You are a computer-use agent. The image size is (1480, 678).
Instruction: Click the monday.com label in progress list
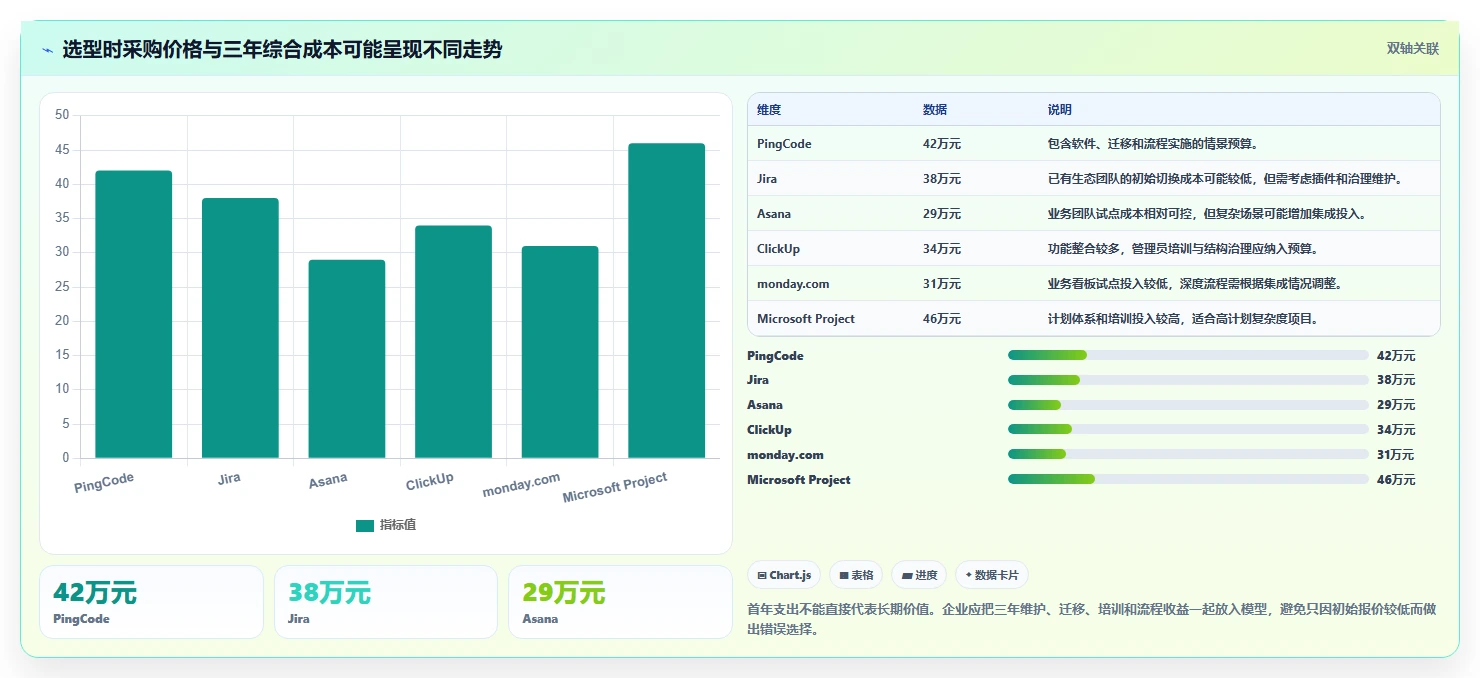(785, 455)
